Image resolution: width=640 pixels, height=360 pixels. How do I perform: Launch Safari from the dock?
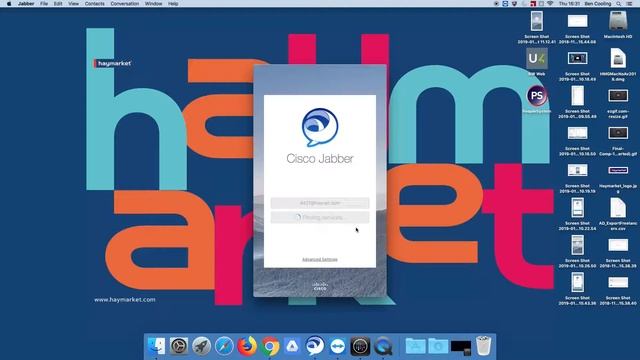(224, 346)
